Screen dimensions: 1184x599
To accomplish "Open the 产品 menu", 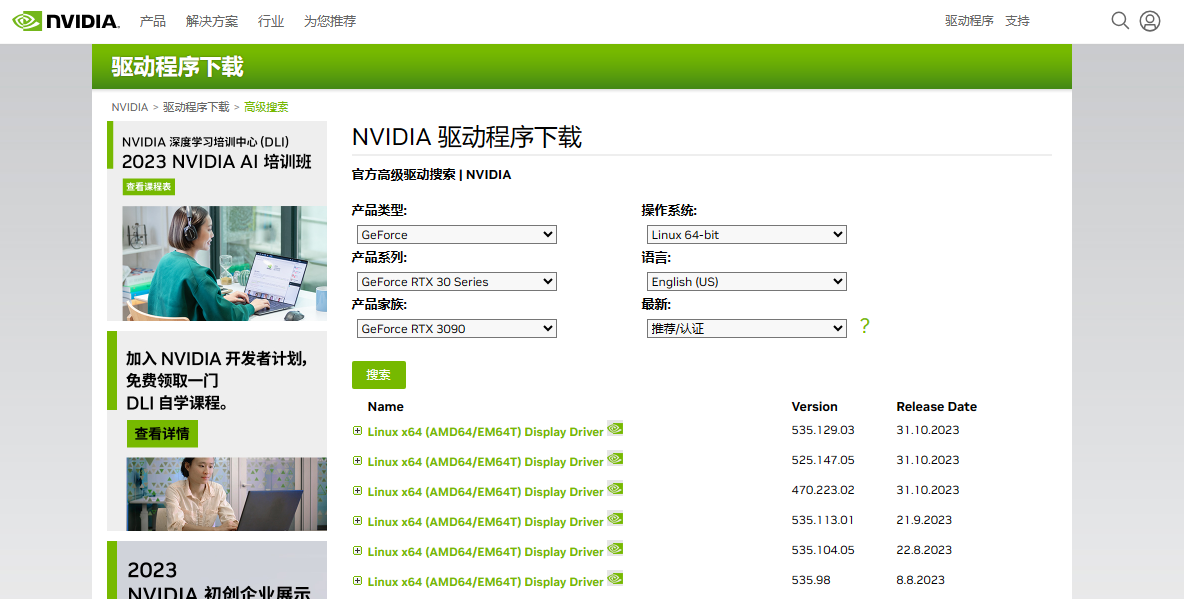I will 153,21.
